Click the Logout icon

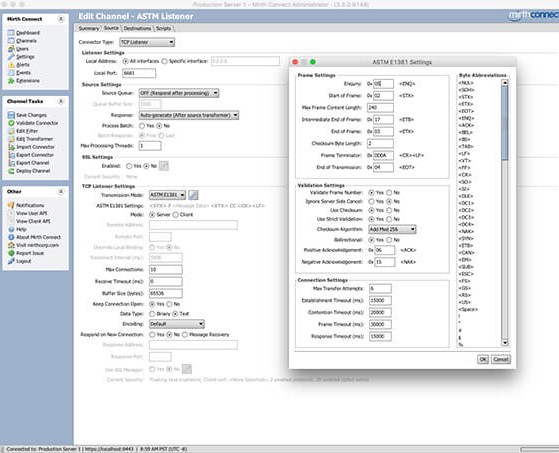pos(11,261)
